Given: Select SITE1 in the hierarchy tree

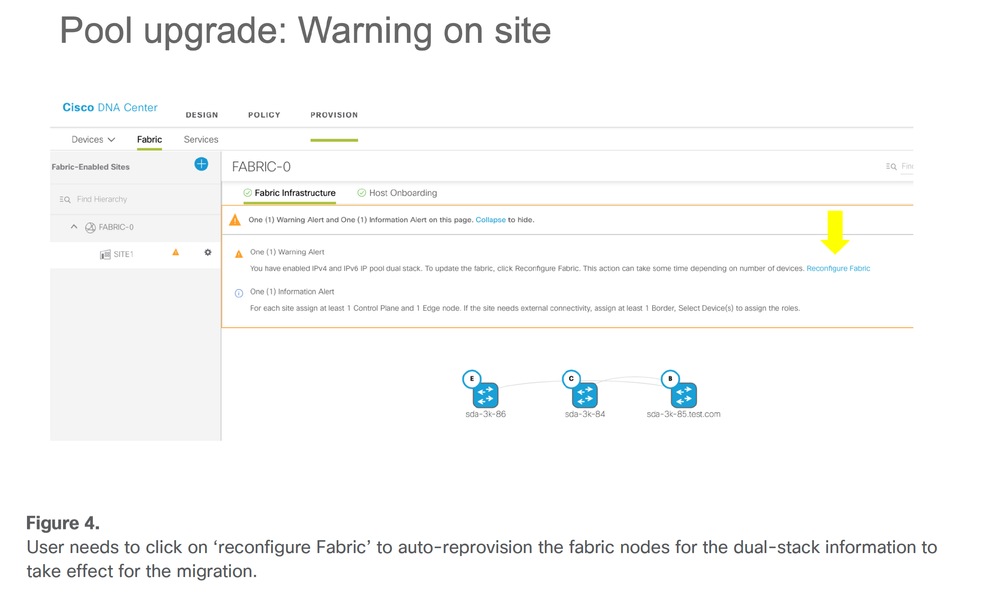Looking at the screenshot, I should coord(123,254).
